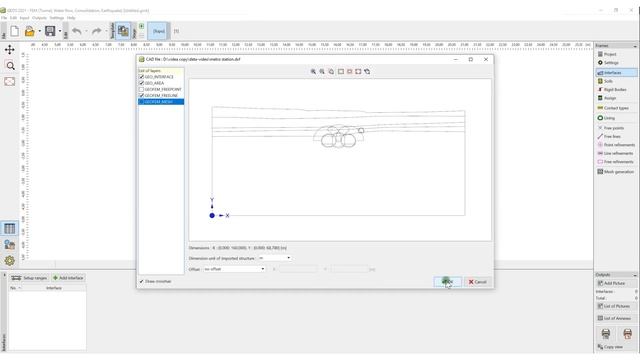Click the icon above the gear in left sidebar
This screenshot has width=640, height=360.
[10, 244]
